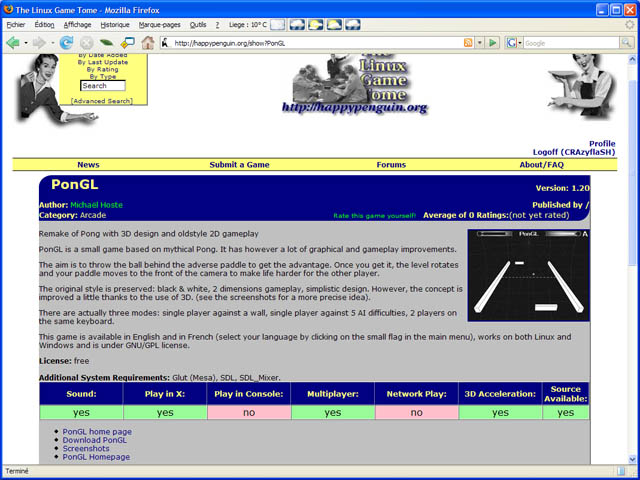
Task: Click the green leaf toolbar icon
Action: (106, 43)
